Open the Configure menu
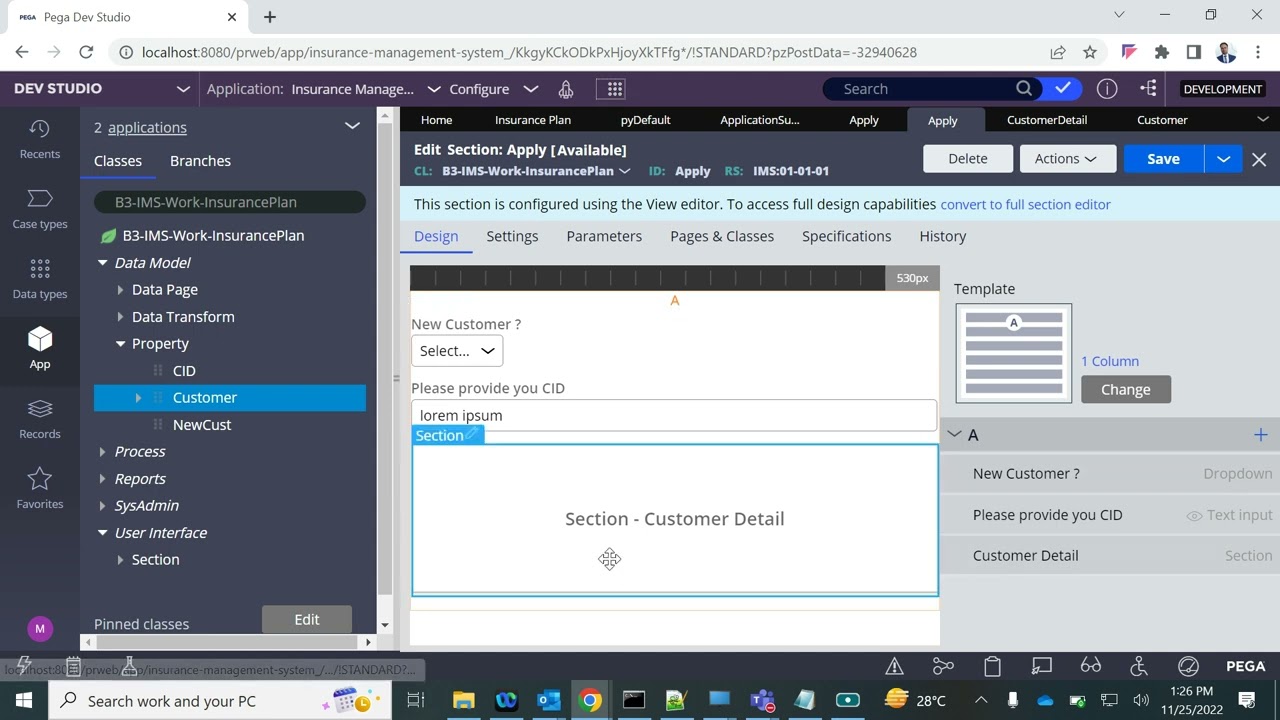 [x=494, y=89]
